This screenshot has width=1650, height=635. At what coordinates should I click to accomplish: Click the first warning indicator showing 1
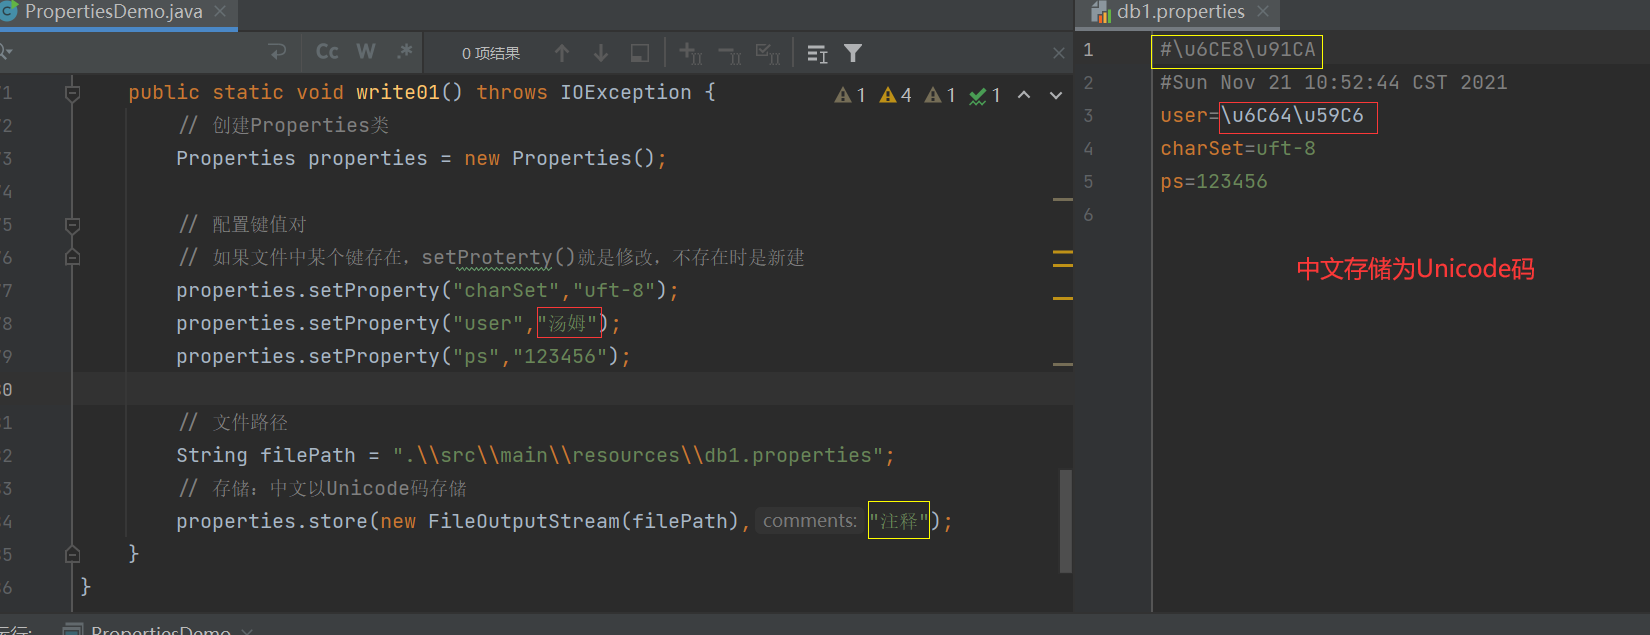[850, 95]
